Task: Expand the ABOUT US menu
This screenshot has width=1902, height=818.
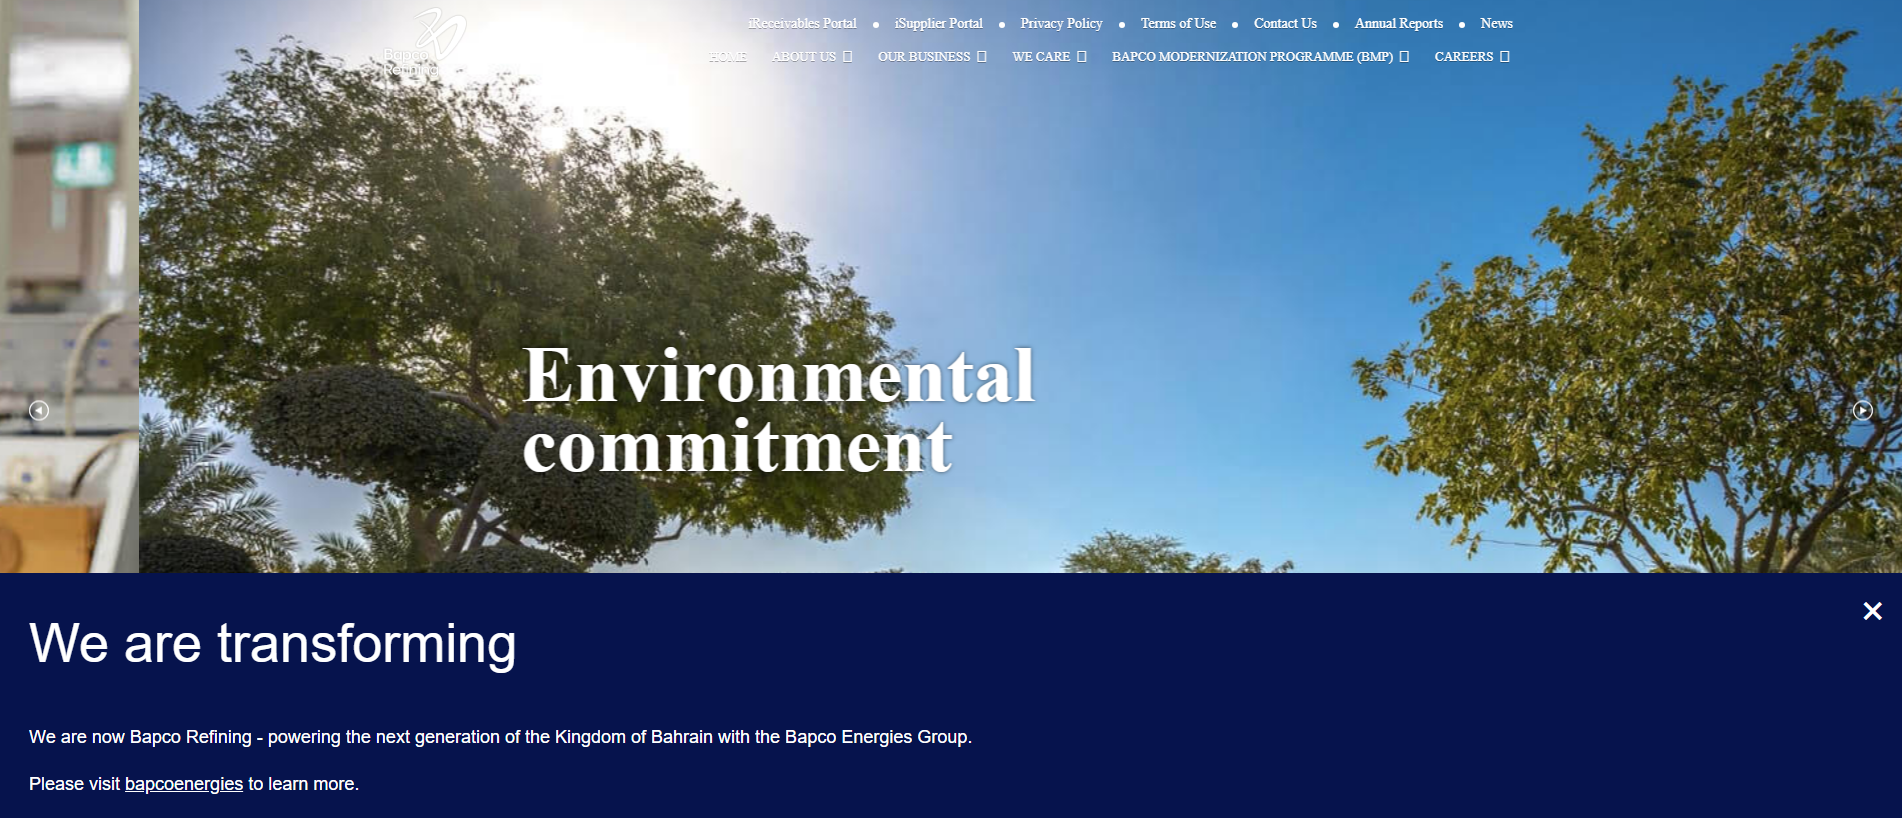Action: coord(811,56)
